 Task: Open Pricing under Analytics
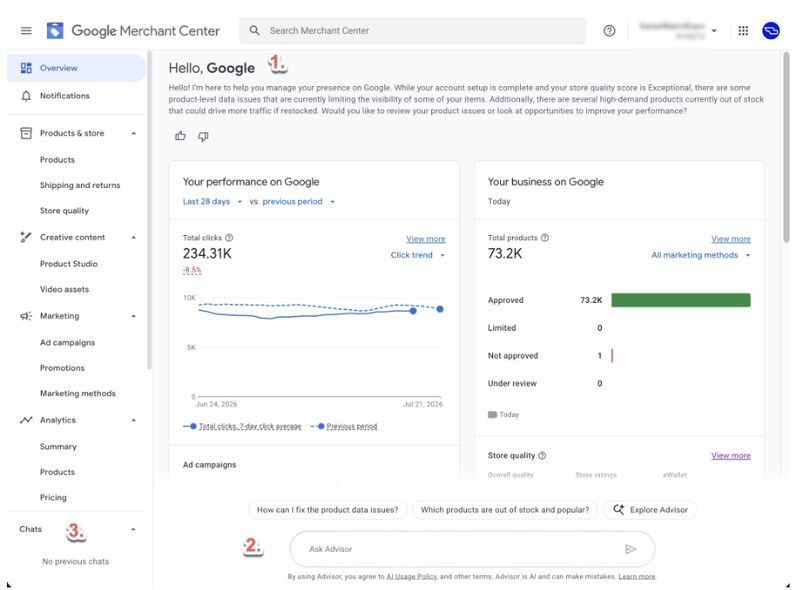53,498
